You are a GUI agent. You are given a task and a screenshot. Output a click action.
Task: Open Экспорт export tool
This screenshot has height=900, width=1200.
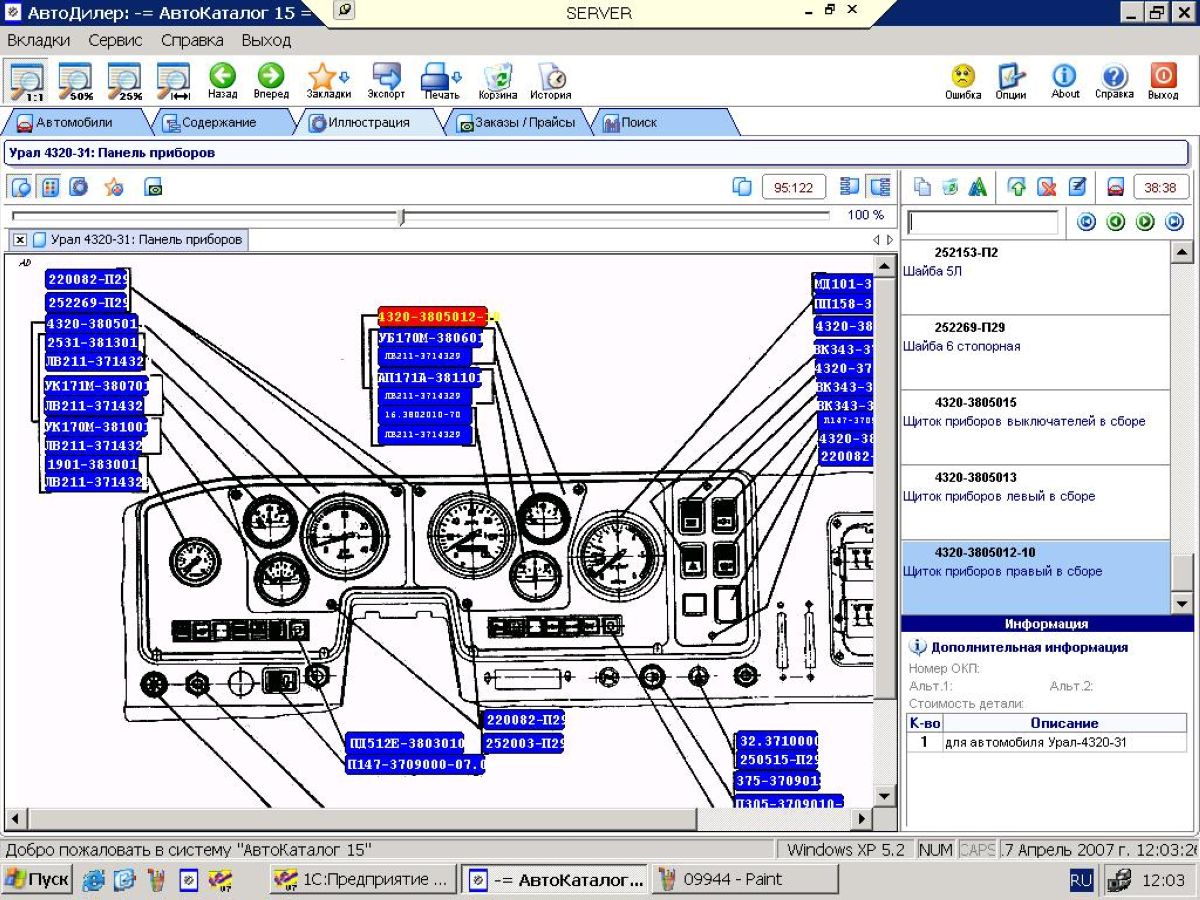coord(386,80)
